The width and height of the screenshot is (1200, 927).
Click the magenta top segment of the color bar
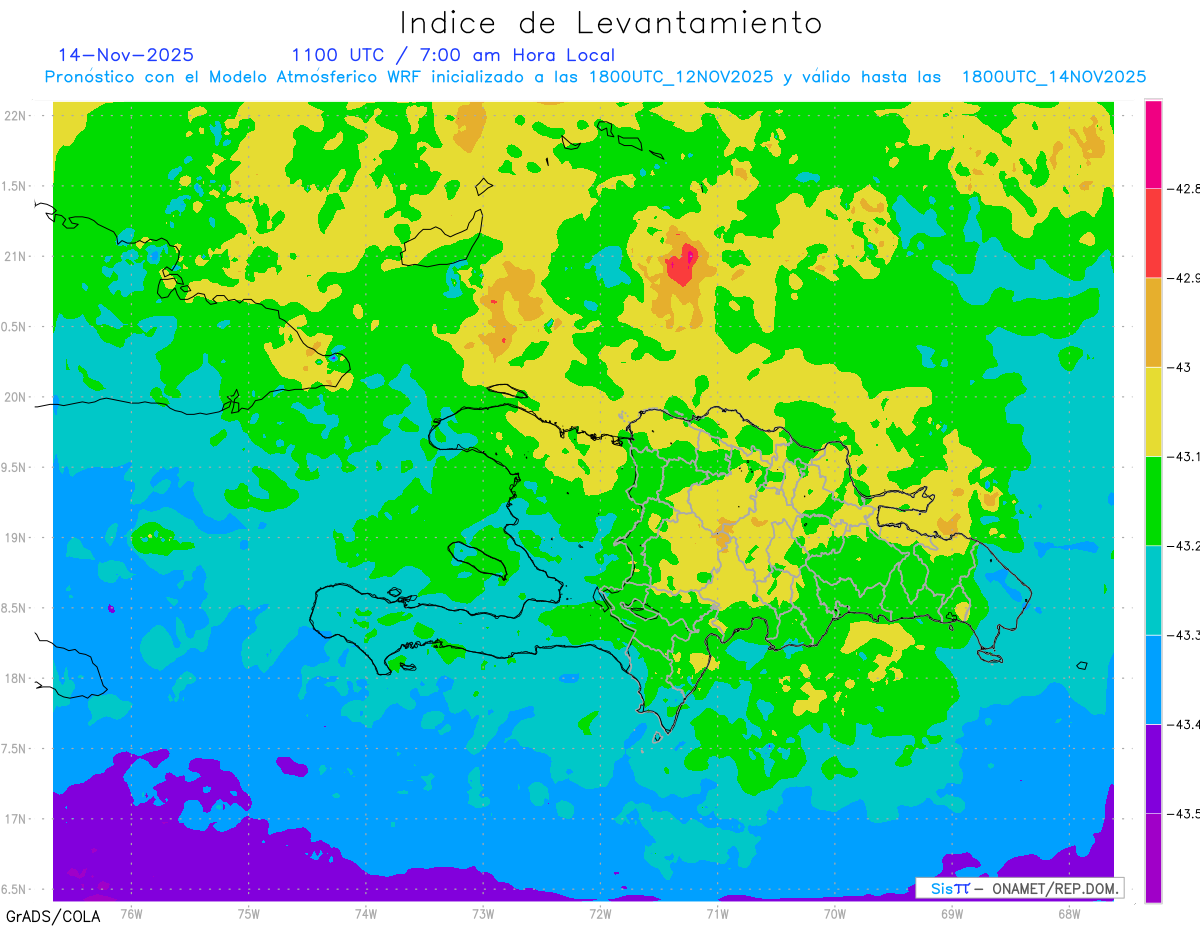click(x=1153, y=144)
